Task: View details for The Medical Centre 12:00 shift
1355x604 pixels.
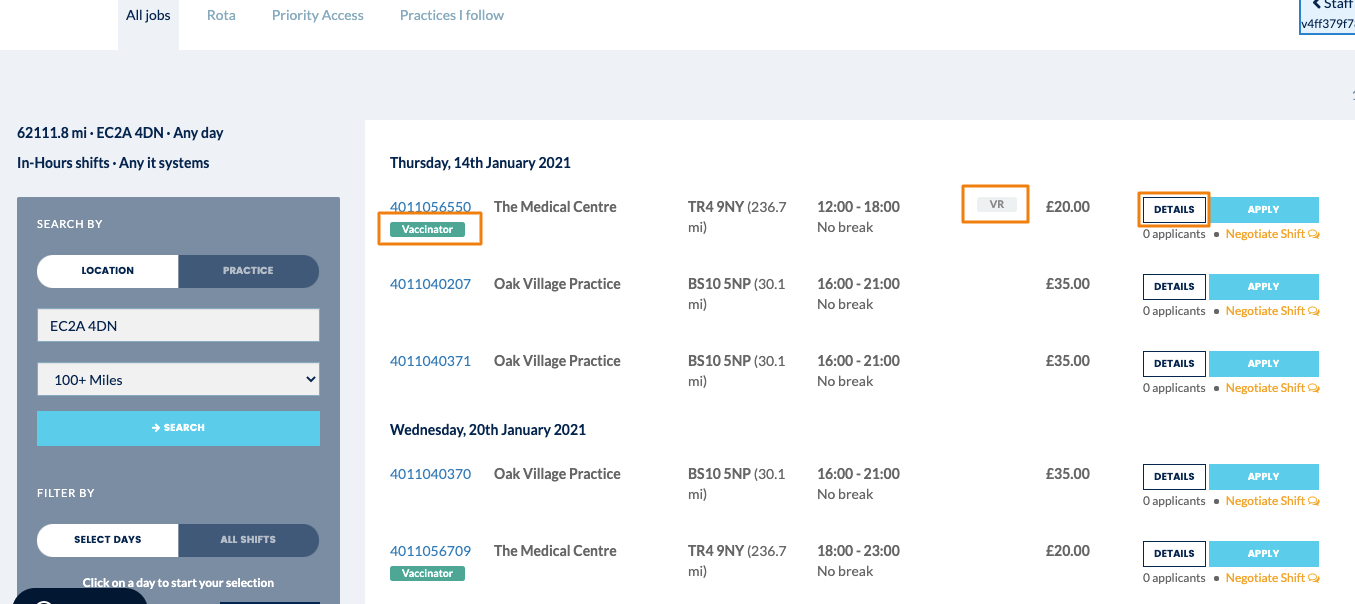Action: tap(1174, 210)
